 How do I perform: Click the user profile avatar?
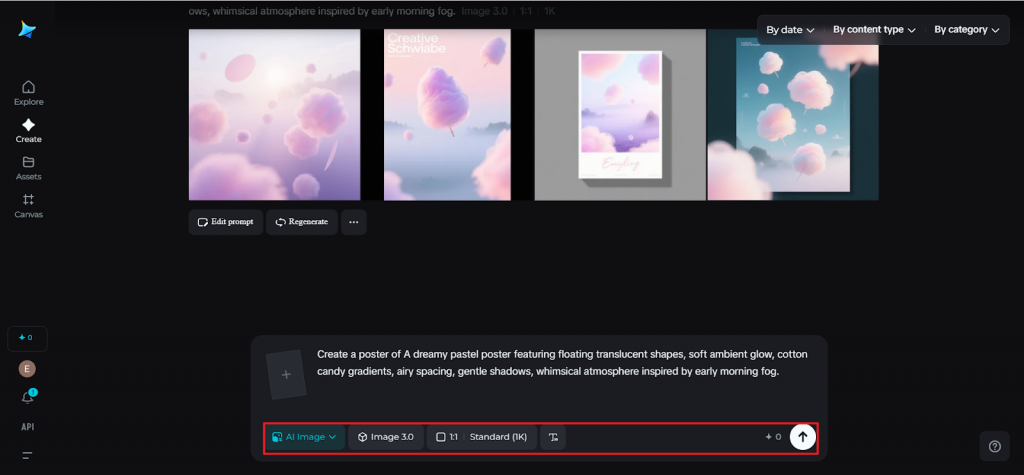coord(28,368)
